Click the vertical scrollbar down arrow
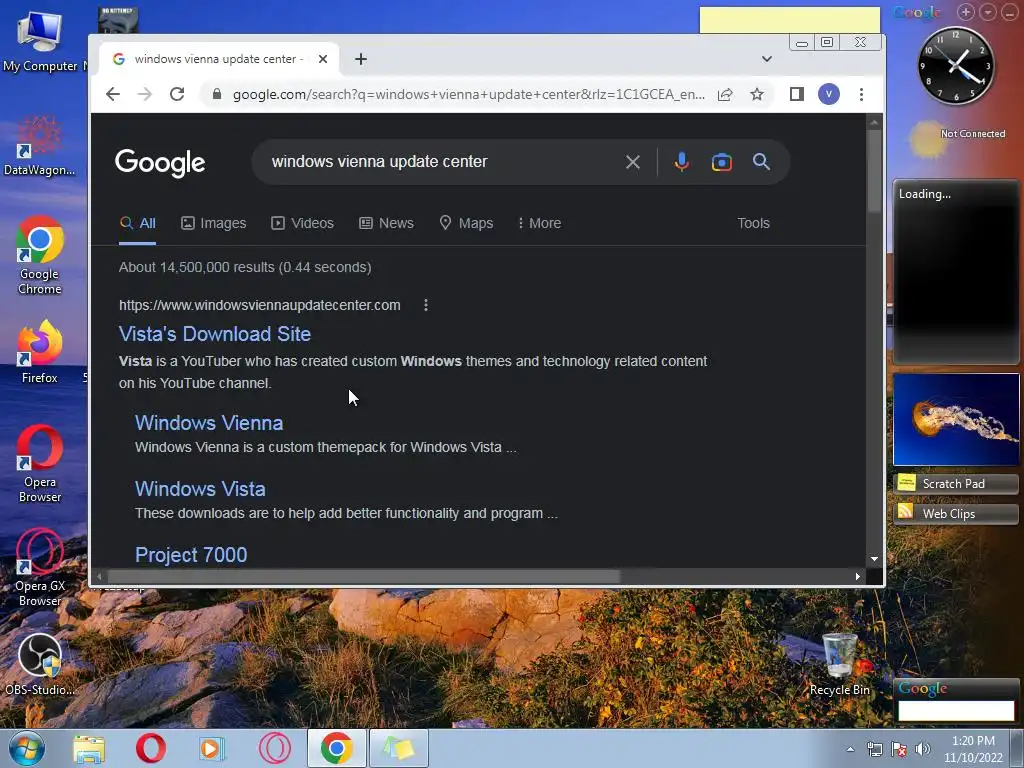Viewport: 1024px width, 768px height. point(874,559)
